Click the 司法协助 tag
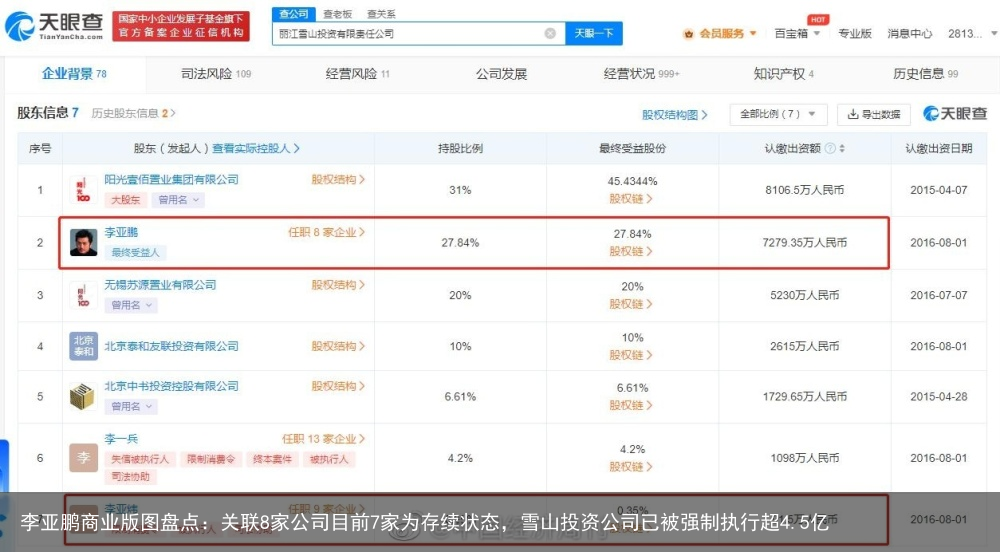This screenshot has height=552, width=1000. coord(131,477)
